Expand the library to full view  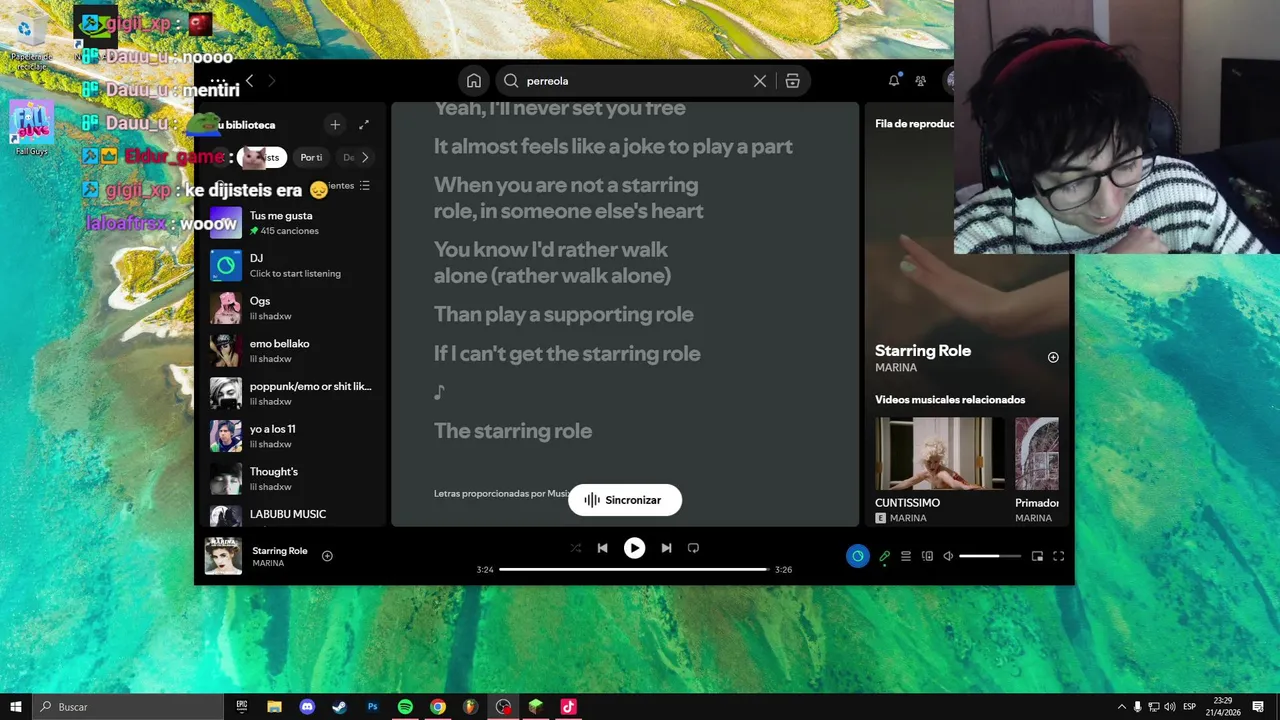pos(364,125)
